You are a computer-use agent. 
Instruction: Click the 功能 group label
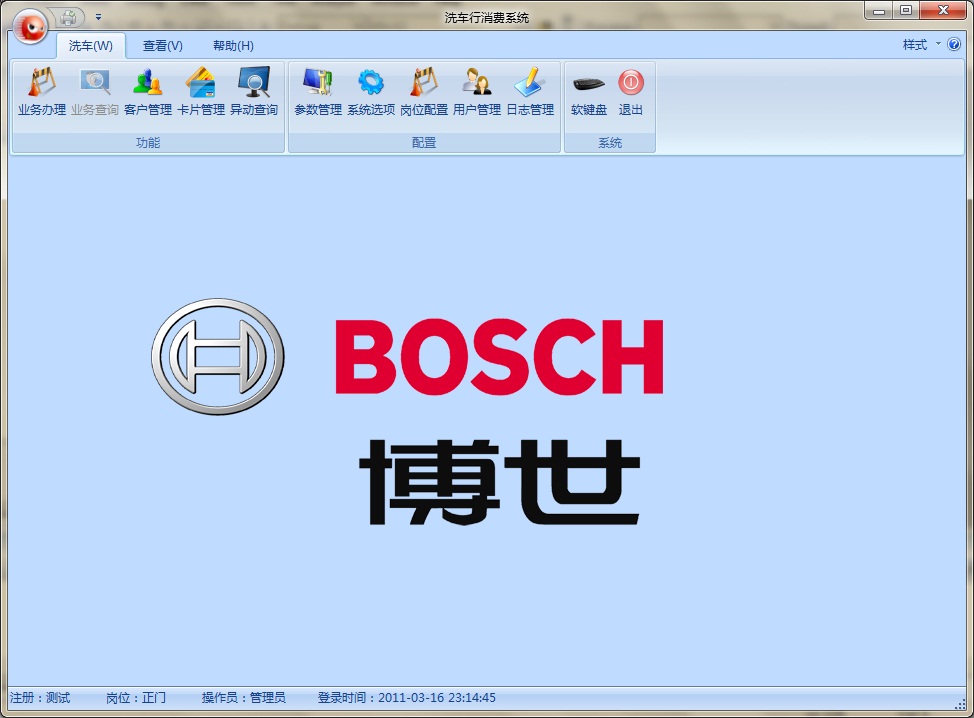[148, 143]
